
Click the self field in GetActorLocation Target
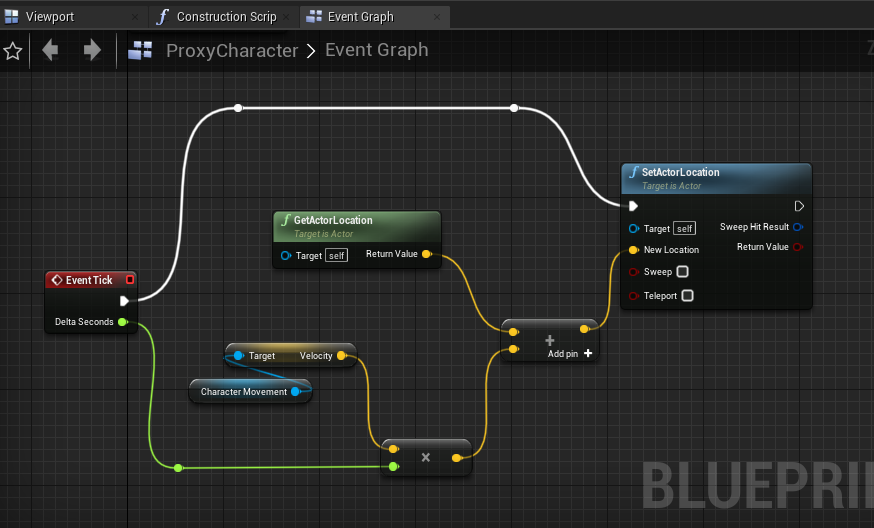pyautogui.click(x=336, y=255)
